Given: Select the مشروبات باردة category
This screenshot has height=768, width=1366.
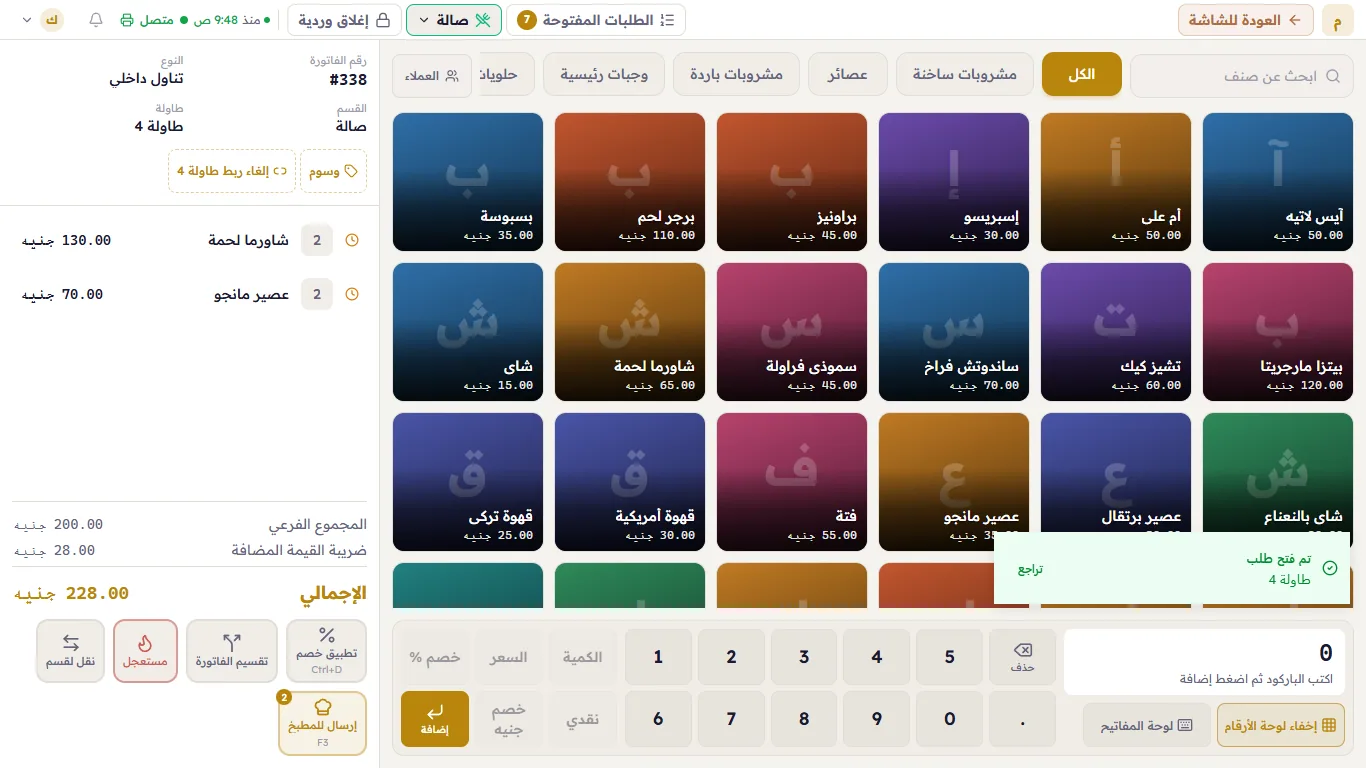Looking at the screenshot, I should [x=736, y=75].
